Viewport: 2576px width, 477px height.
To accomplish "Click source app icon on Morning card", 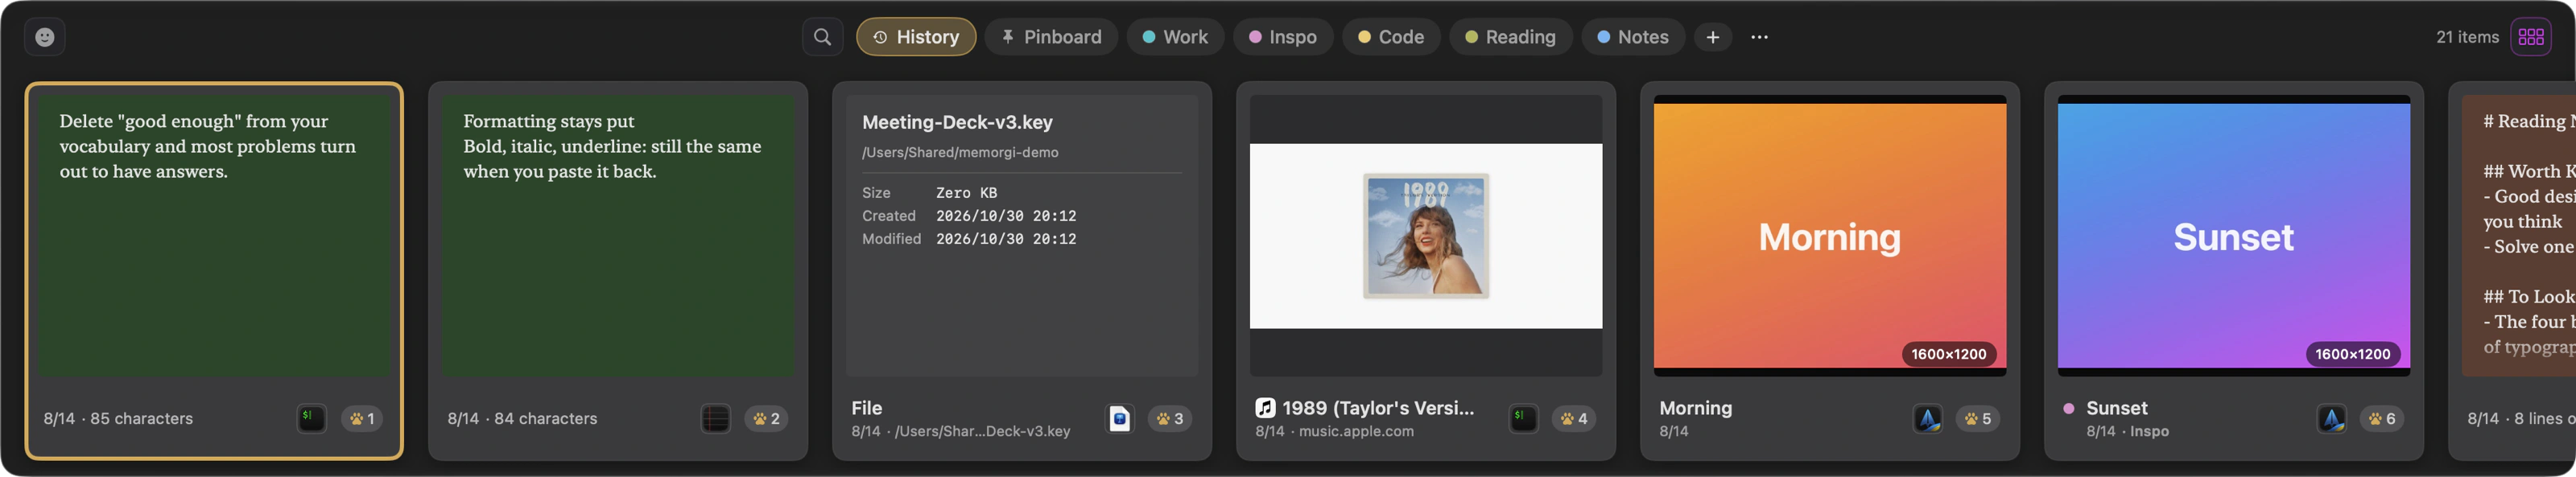I will click(1927, 418).
